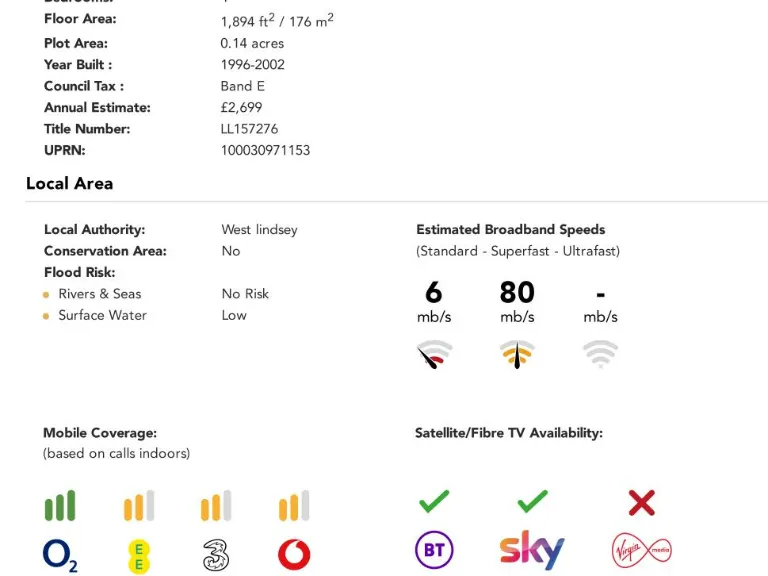Click the O2 network logo
Image resolution: width=768 pixels, height=576 pixels.
(x=60, y=554)
